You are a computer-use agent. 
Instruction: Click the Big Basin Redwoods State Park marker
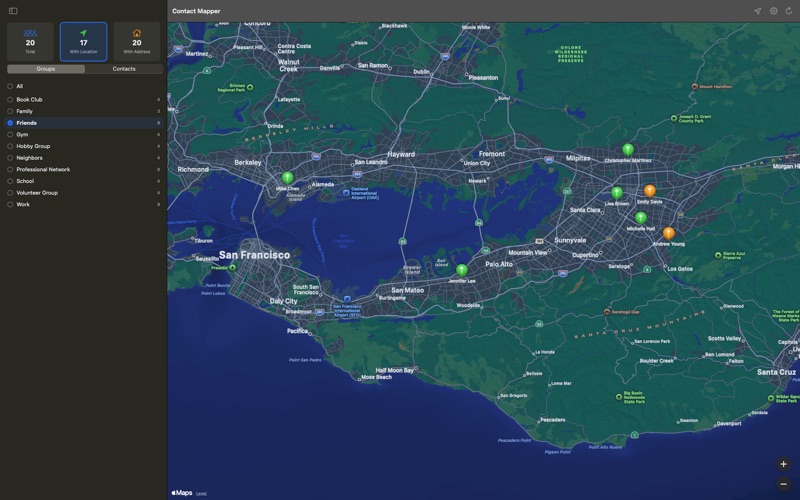coord(619,396)
